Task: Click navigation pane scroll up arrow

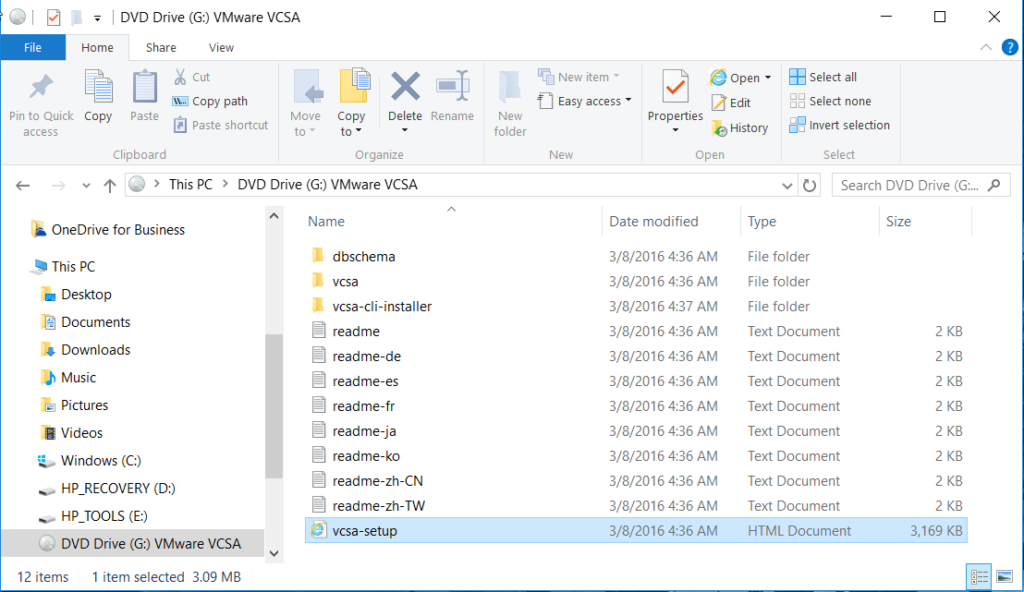Action: pos(274,216)
